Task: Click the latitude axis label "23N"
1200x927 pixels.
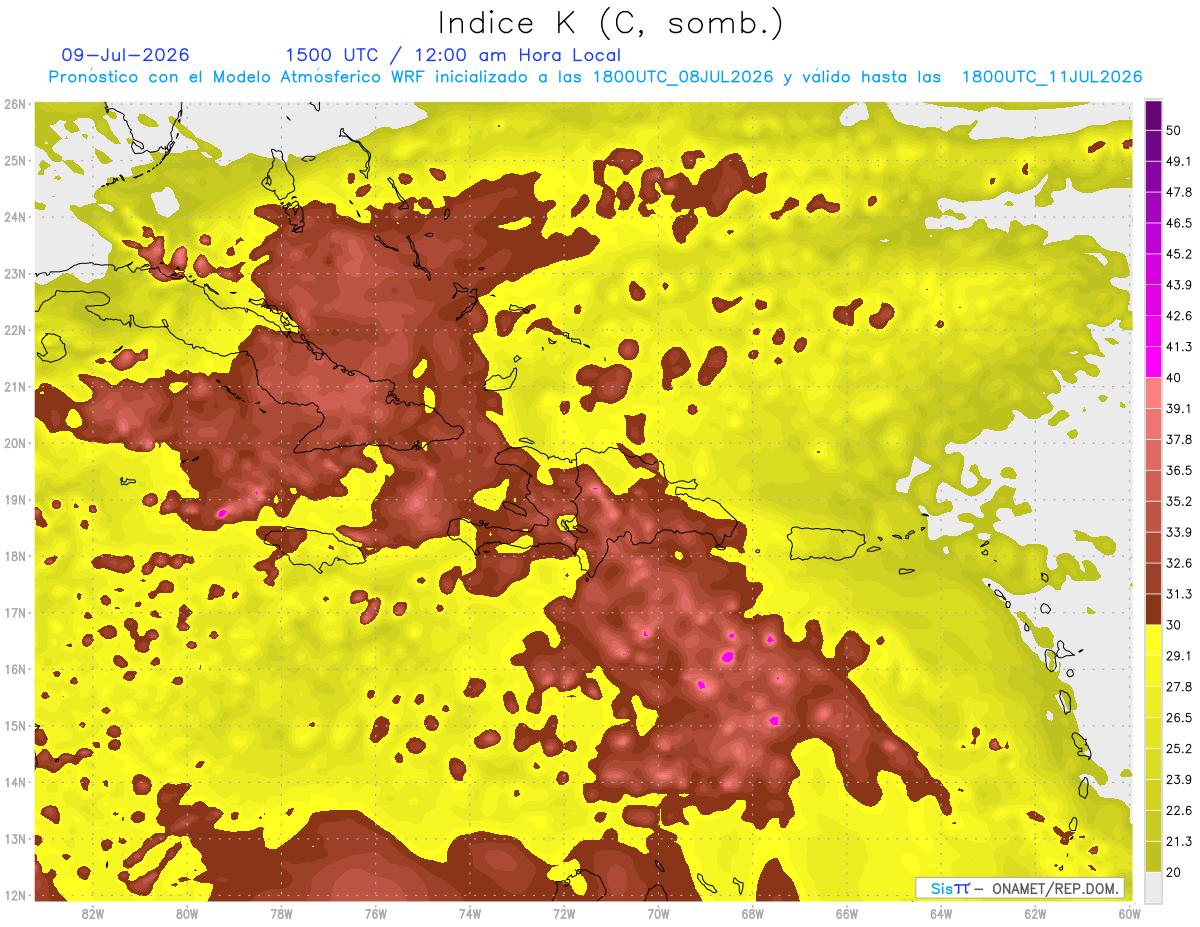Action: (14, 274)
